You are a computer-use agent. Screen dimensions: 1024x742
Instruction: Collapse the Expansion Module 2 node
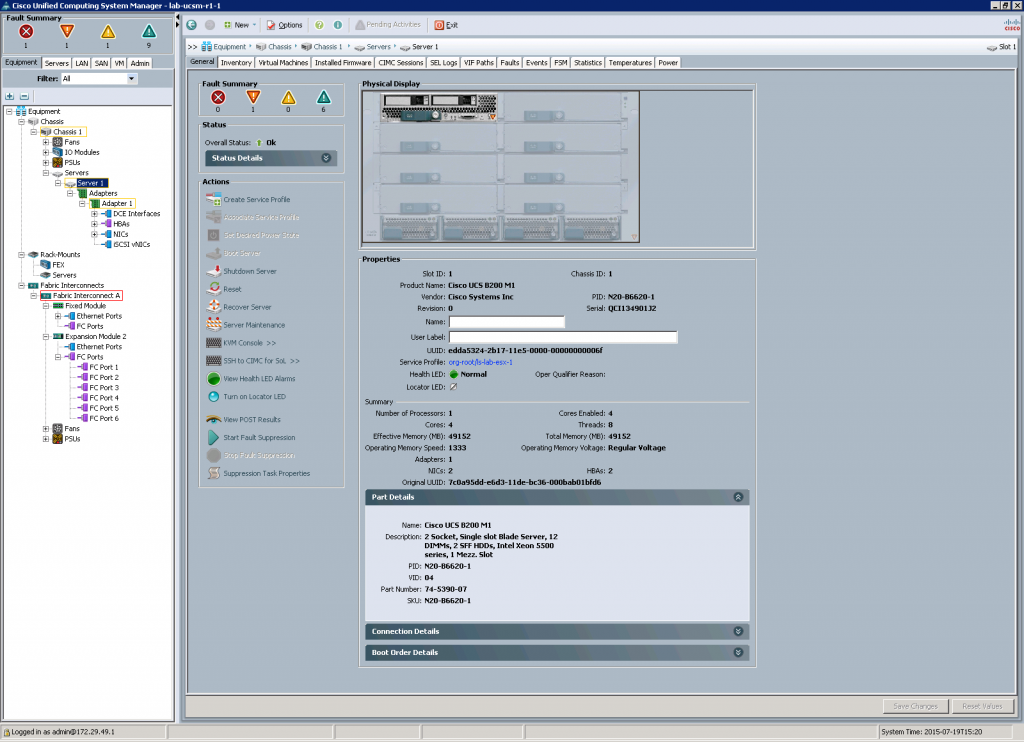point(46,336)
